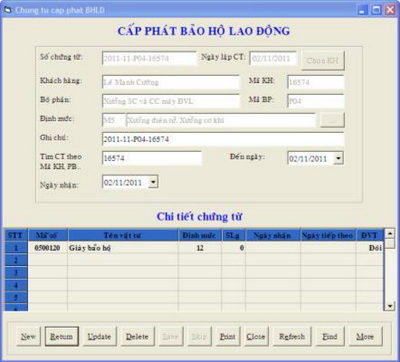Click the Print button

tap(228, 336)
